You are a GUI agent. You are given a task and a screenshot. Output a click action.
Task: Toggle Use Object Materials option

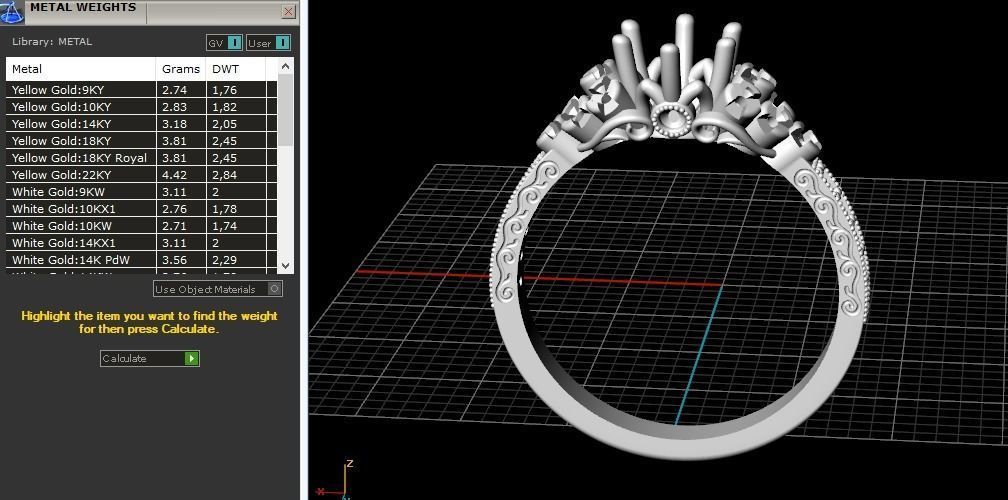click(x=218, y=289)
